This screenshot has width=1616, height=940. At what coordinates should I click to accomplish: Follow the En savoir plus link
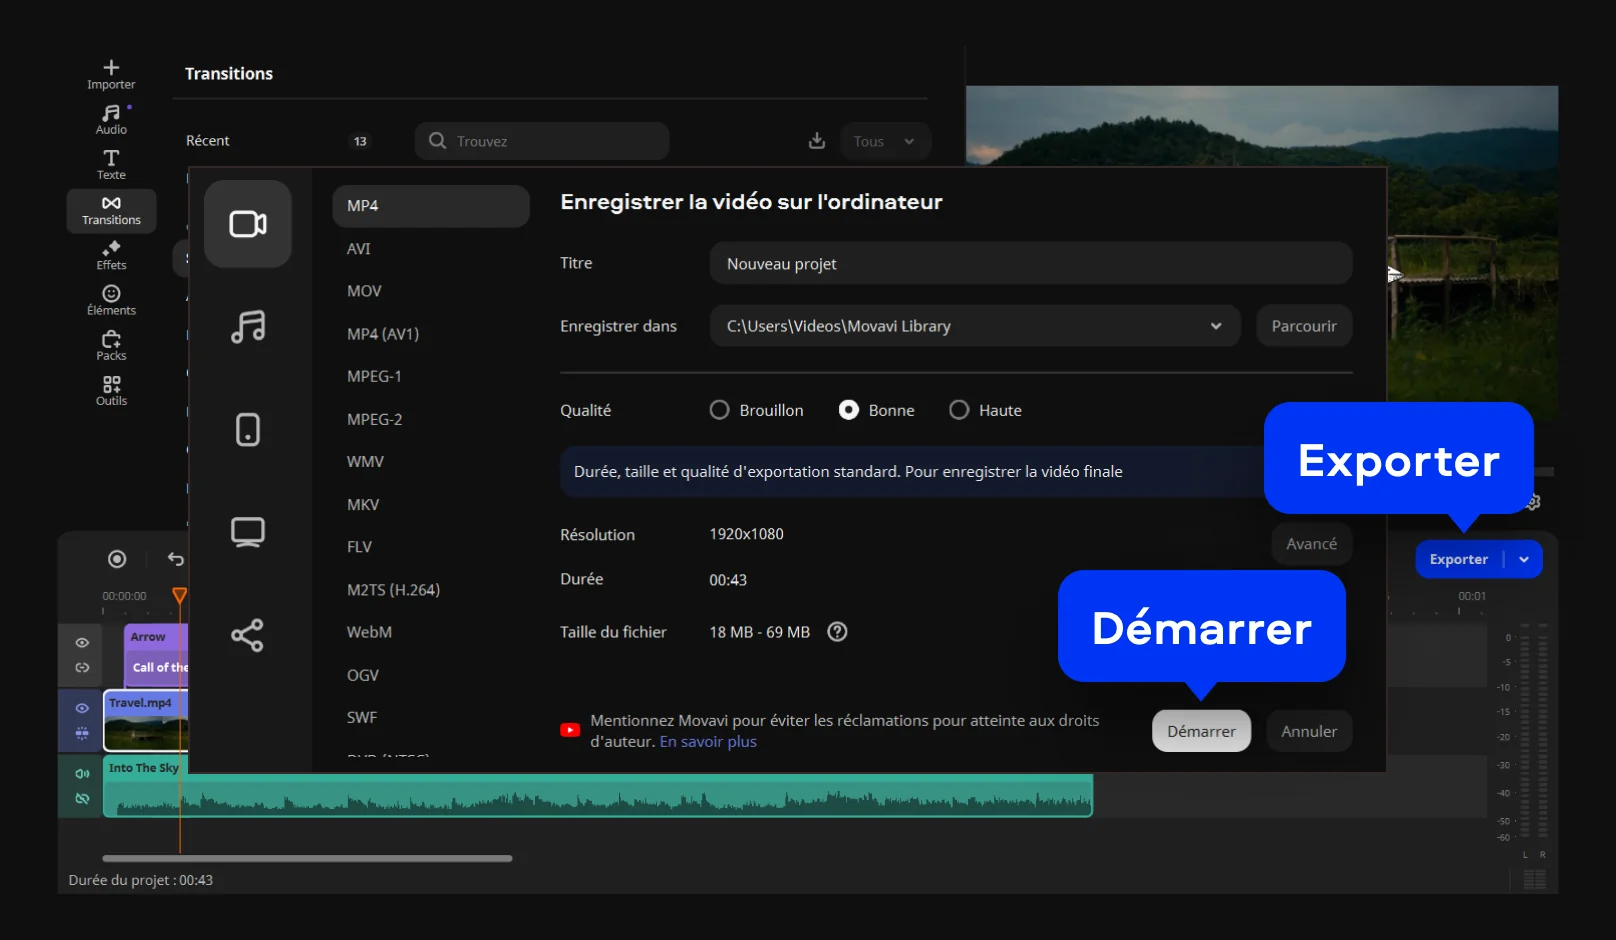(708, 742)
